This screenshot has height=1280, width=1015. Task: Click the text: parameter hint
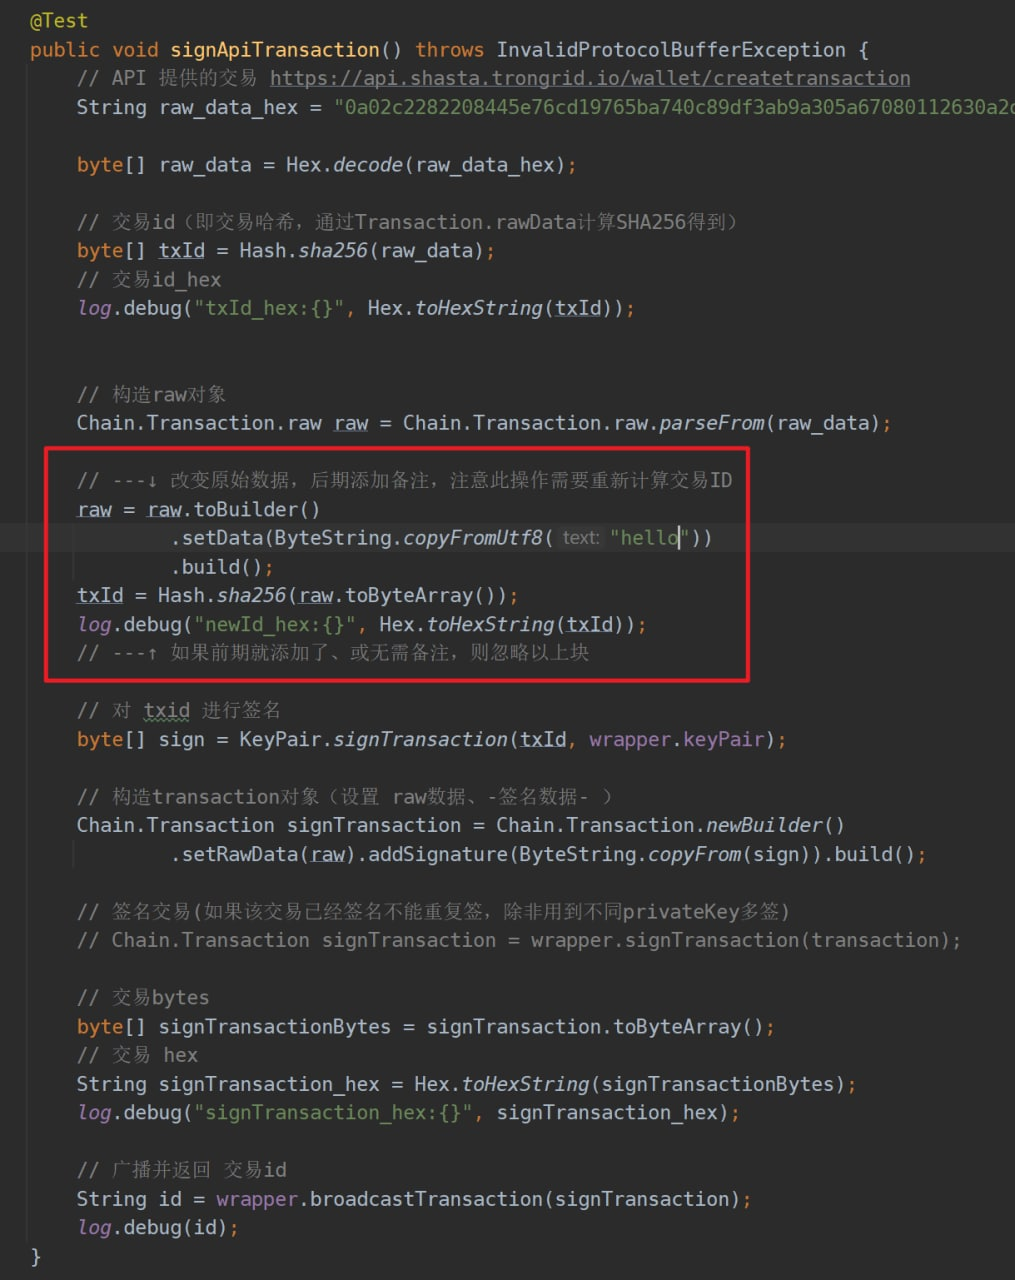(x=581, y=538)
